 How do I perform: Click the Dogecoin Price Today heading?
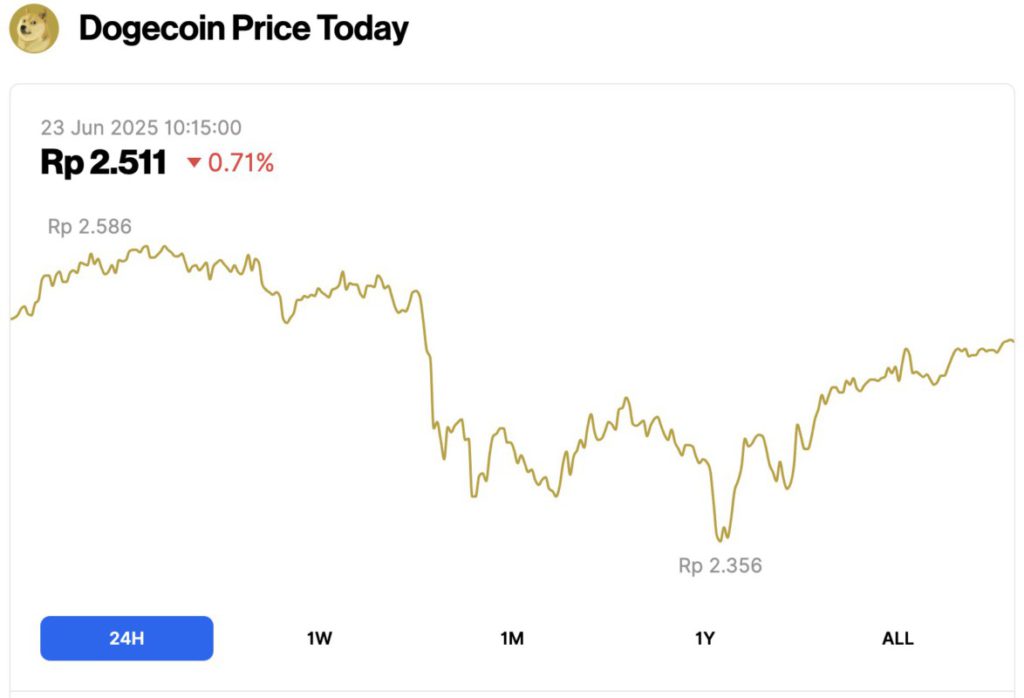[x=243, y=28]
